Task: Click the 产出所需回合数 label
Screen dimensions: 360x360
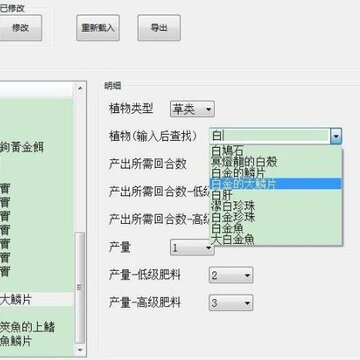Action: coord(148,164)
